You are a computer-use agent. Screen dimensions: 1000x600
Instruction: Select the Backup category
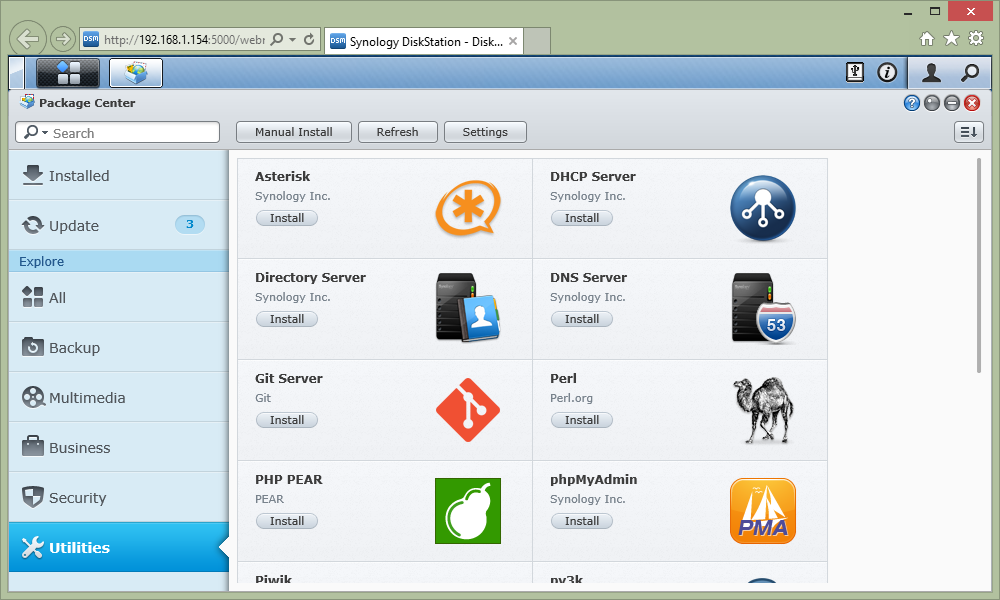(119, 348)
